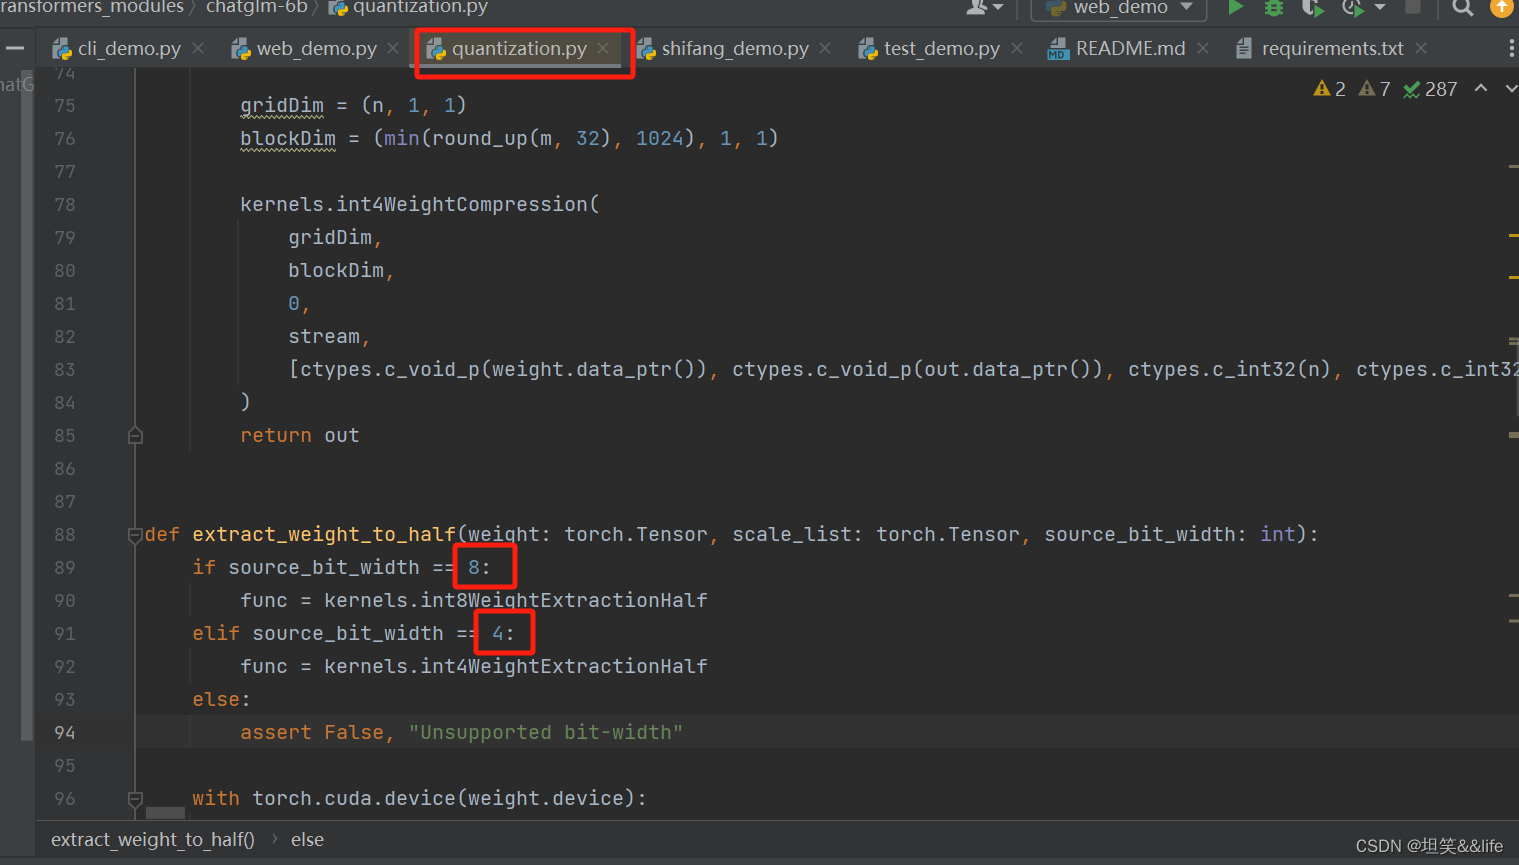
Task: Place cursor on 'return out' line
Action: pyautogui.click(x=299, y=436)
